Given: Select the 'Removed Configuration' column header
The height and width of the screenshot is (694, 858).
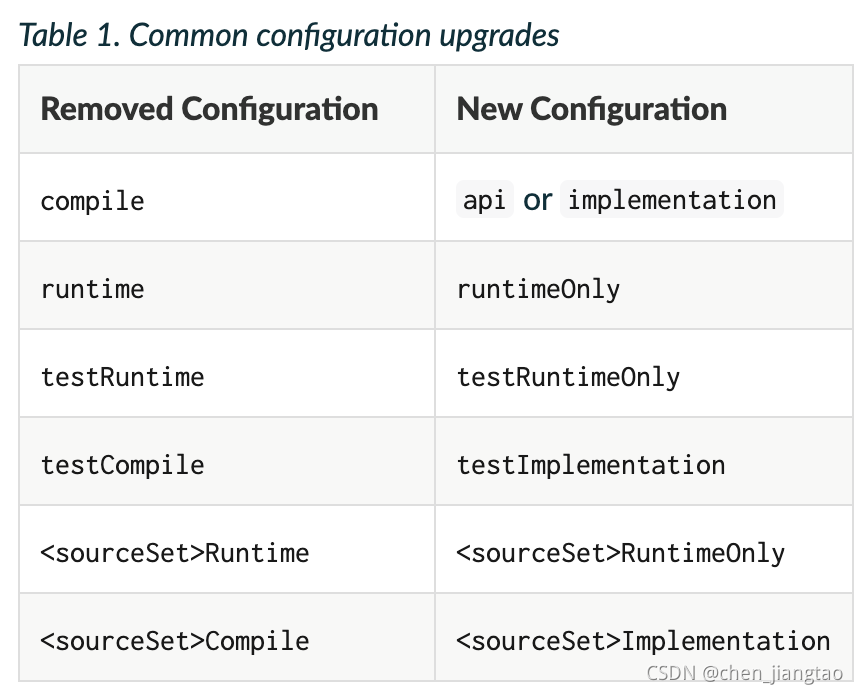Looking at the screenshot, I should point(209,109).
